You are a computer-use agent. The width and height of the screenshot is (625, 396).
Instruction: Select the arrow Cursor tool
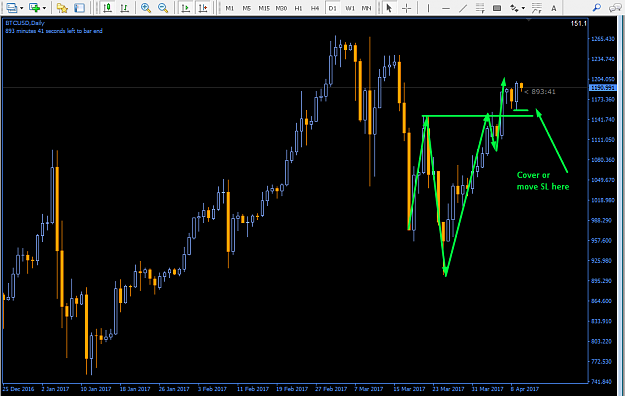point(389,8)
